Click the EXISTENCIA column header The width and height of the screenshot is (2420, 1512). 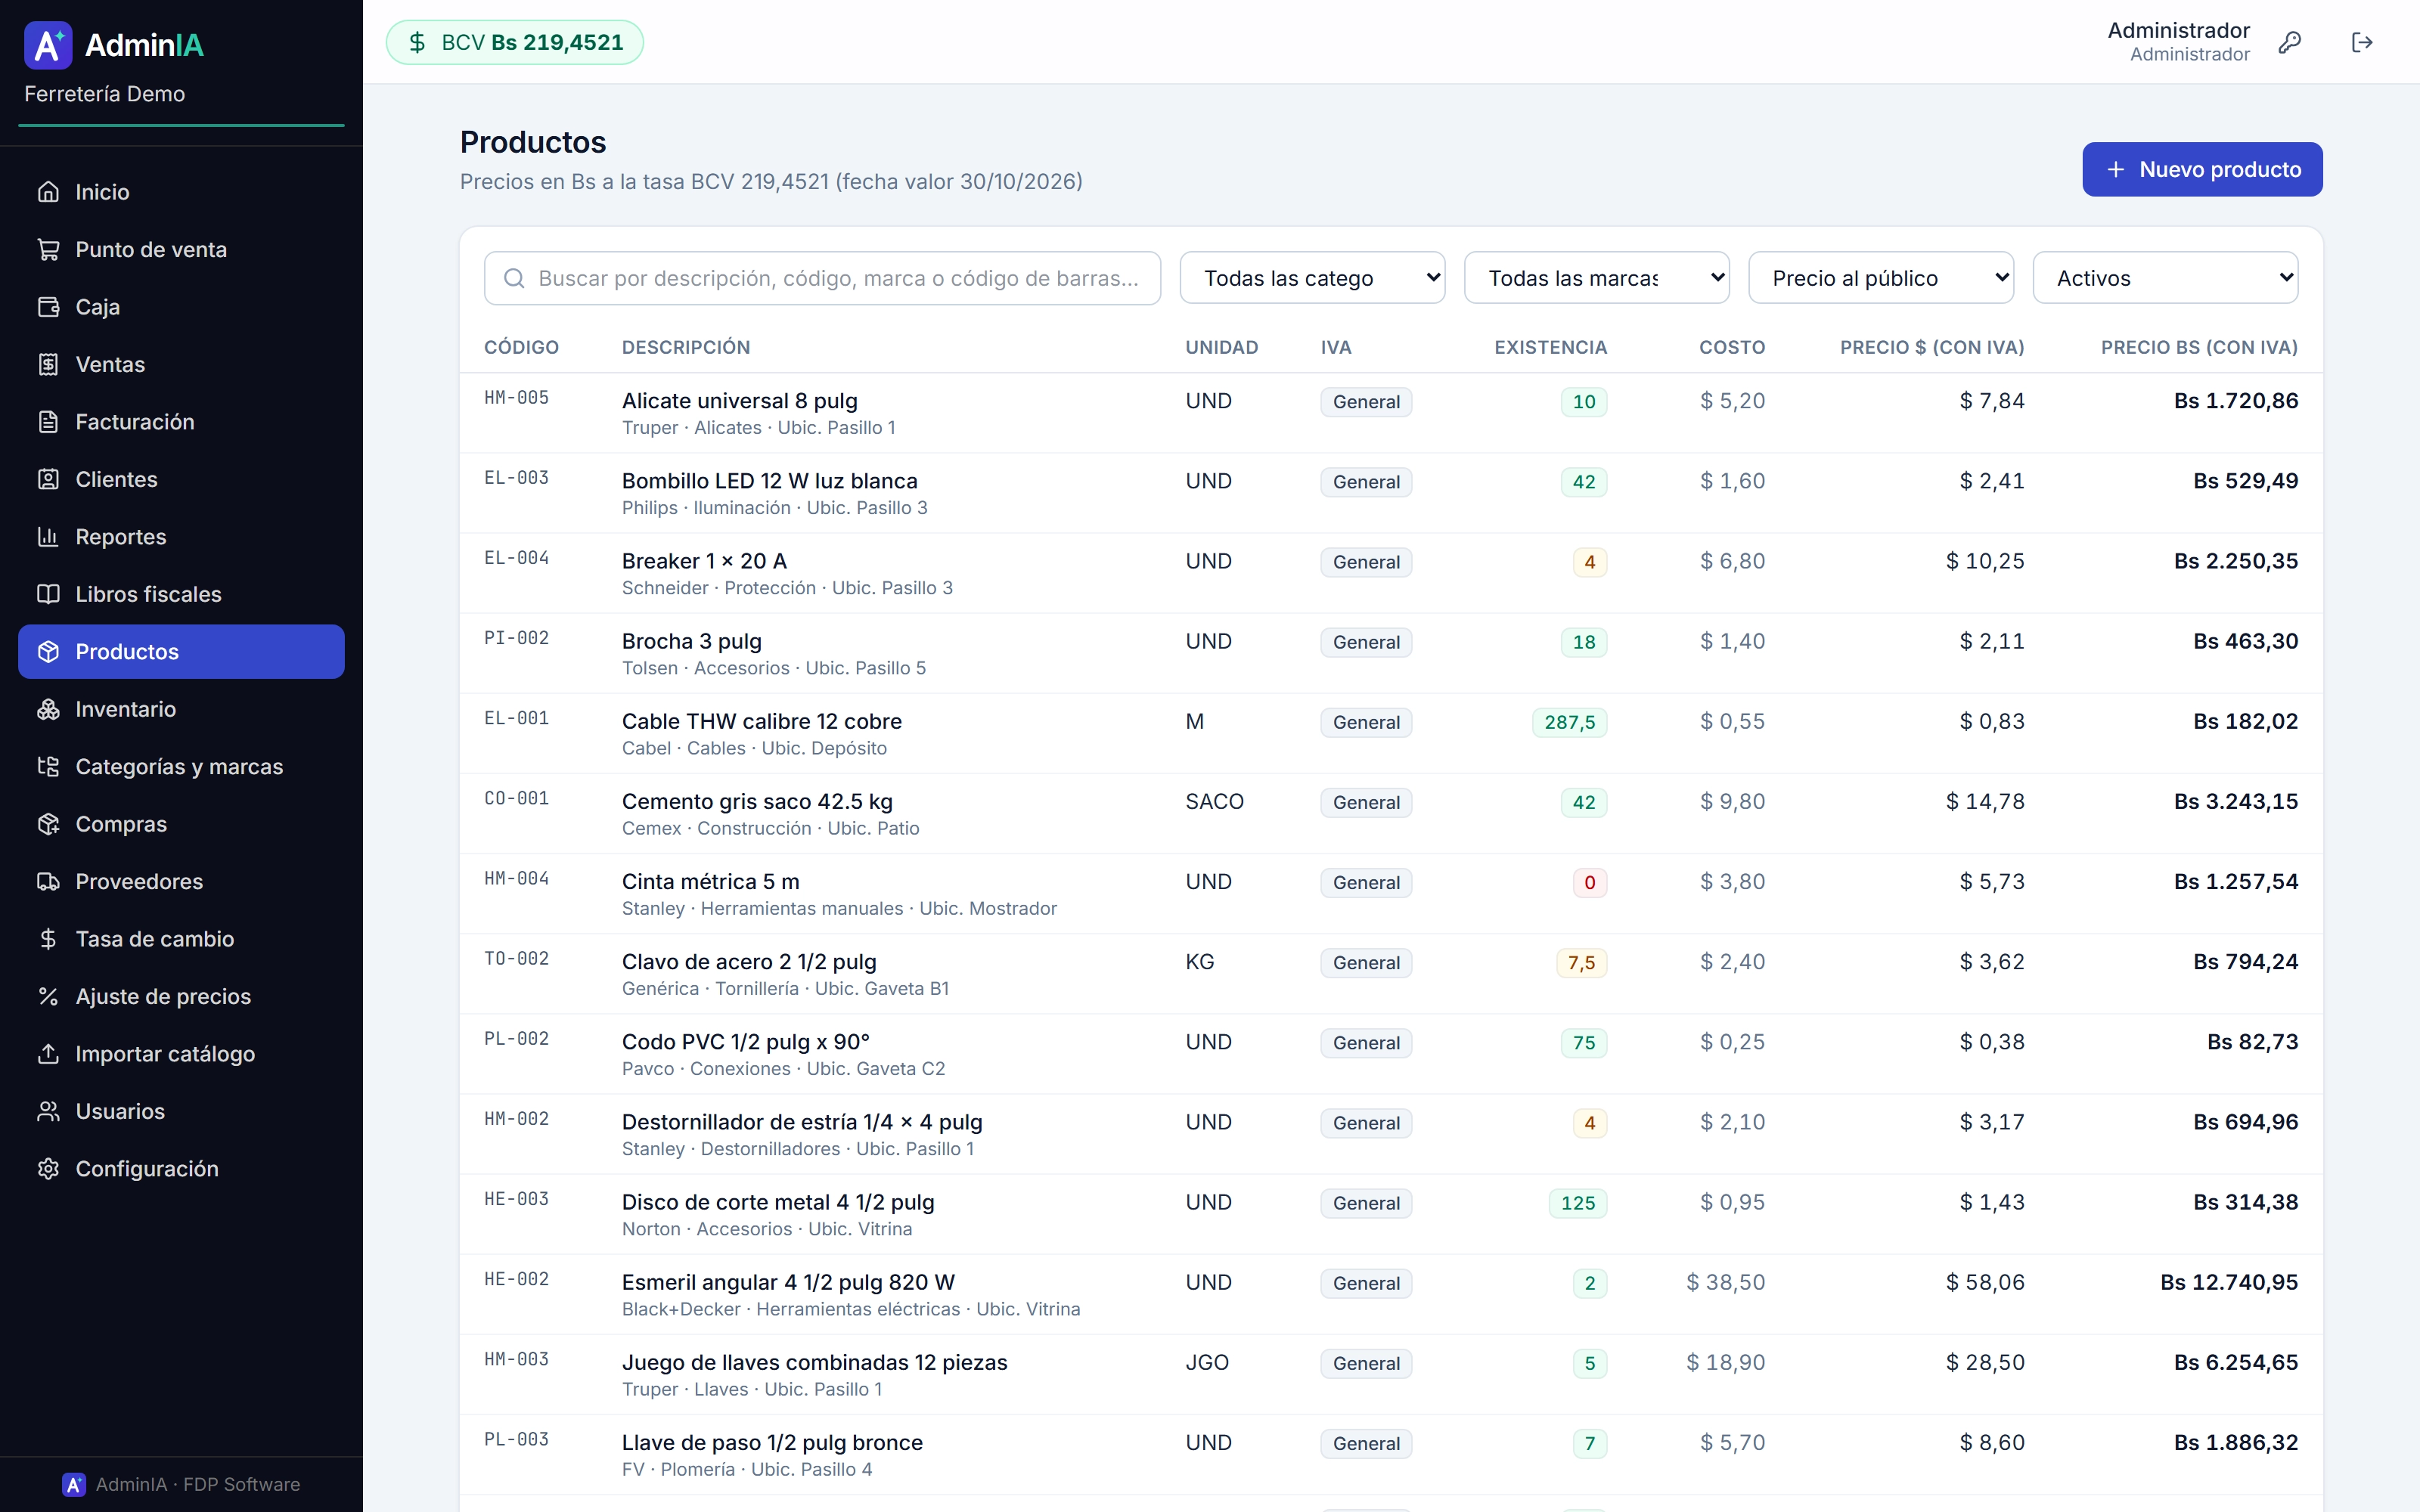tap(1550, 347)
